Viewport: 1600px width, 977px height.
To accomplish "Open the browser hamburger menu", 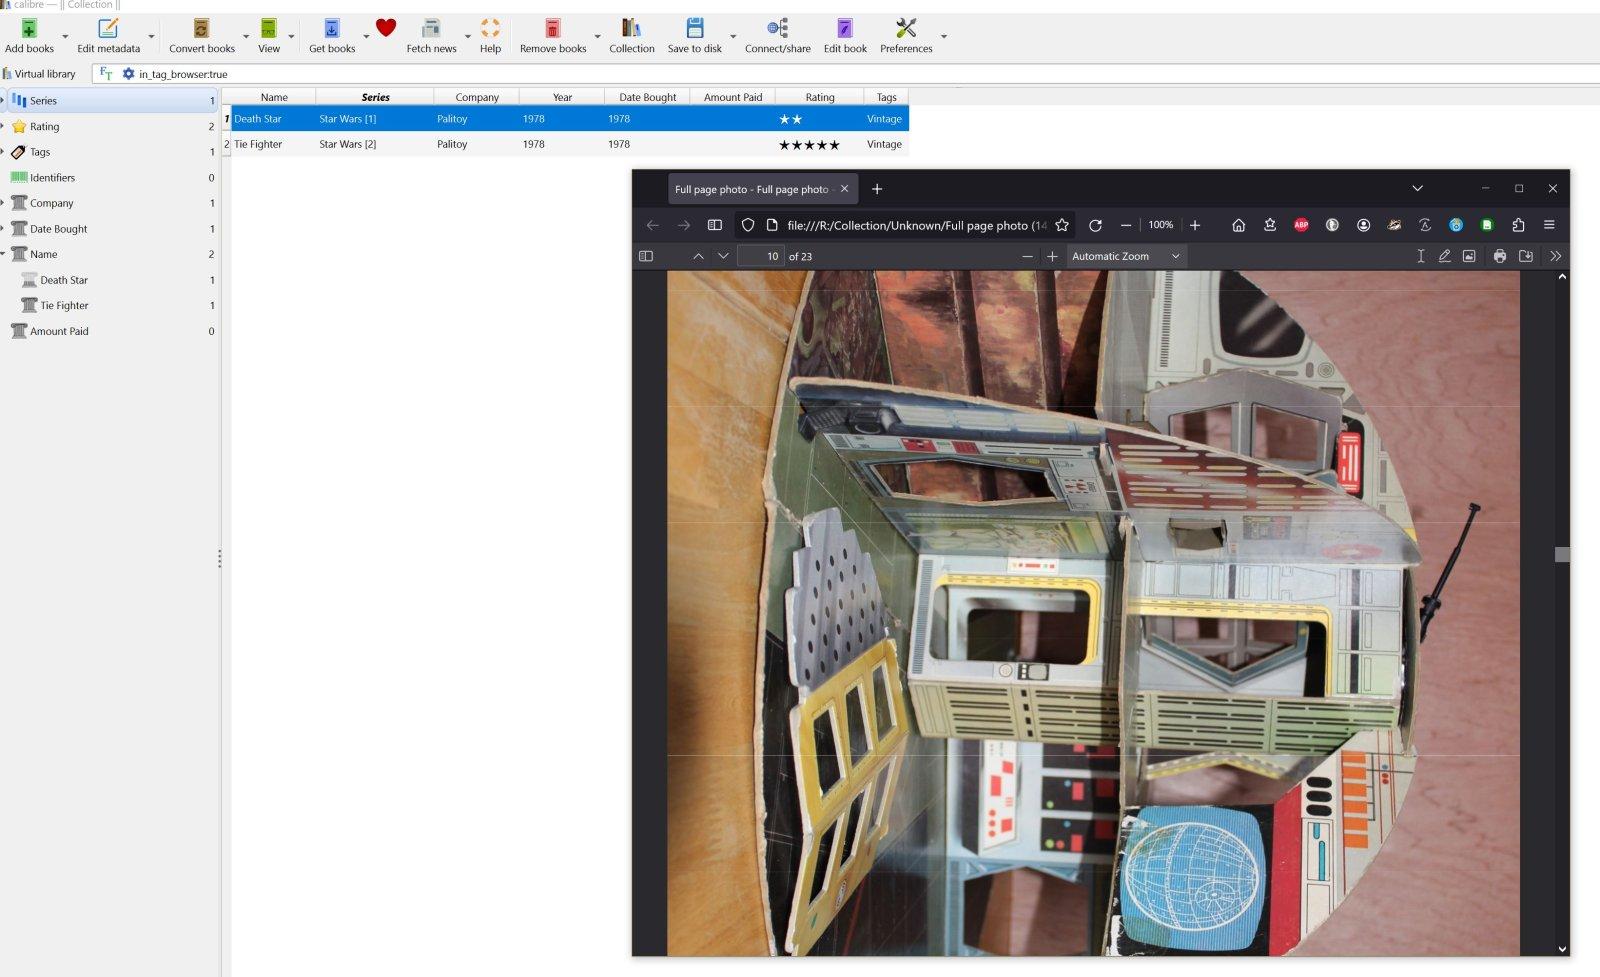I will 1549,225.
